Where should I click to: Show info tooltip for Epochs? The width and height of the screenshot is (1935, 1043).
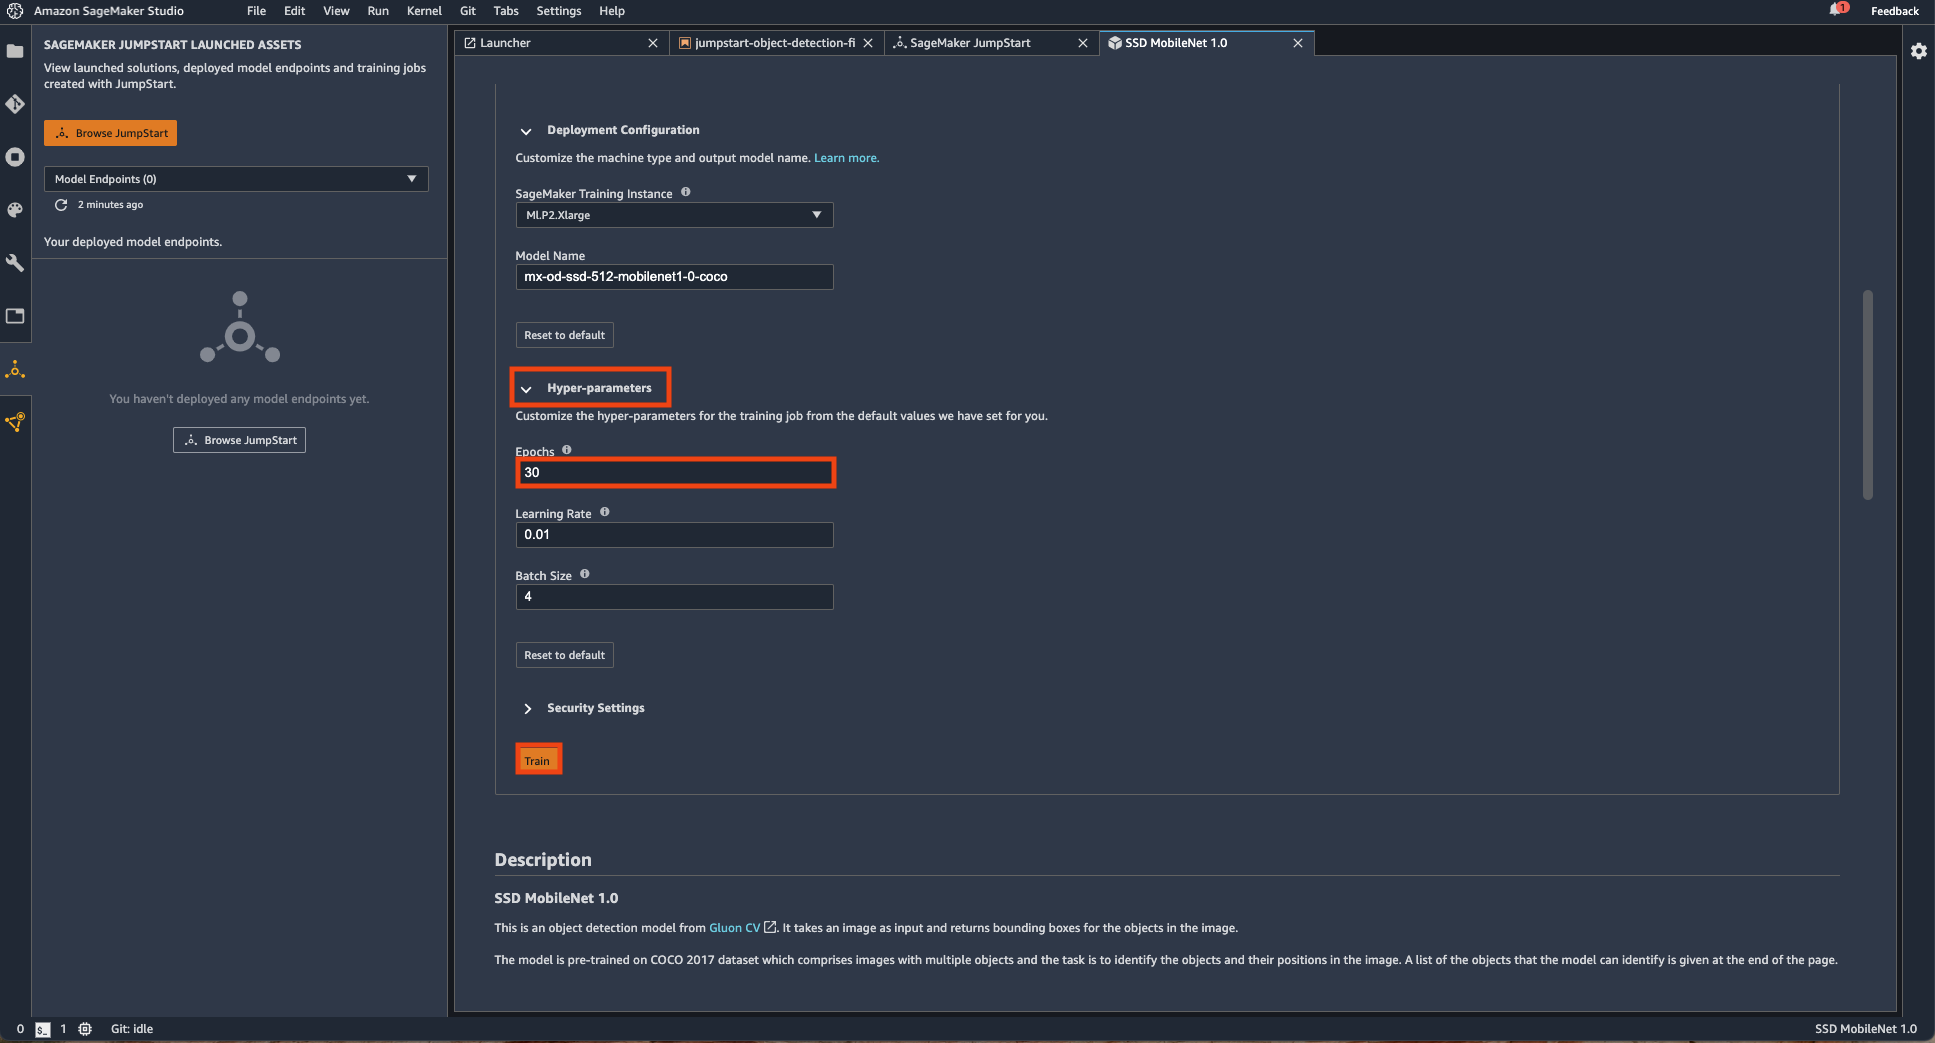(x=567, y=450)
